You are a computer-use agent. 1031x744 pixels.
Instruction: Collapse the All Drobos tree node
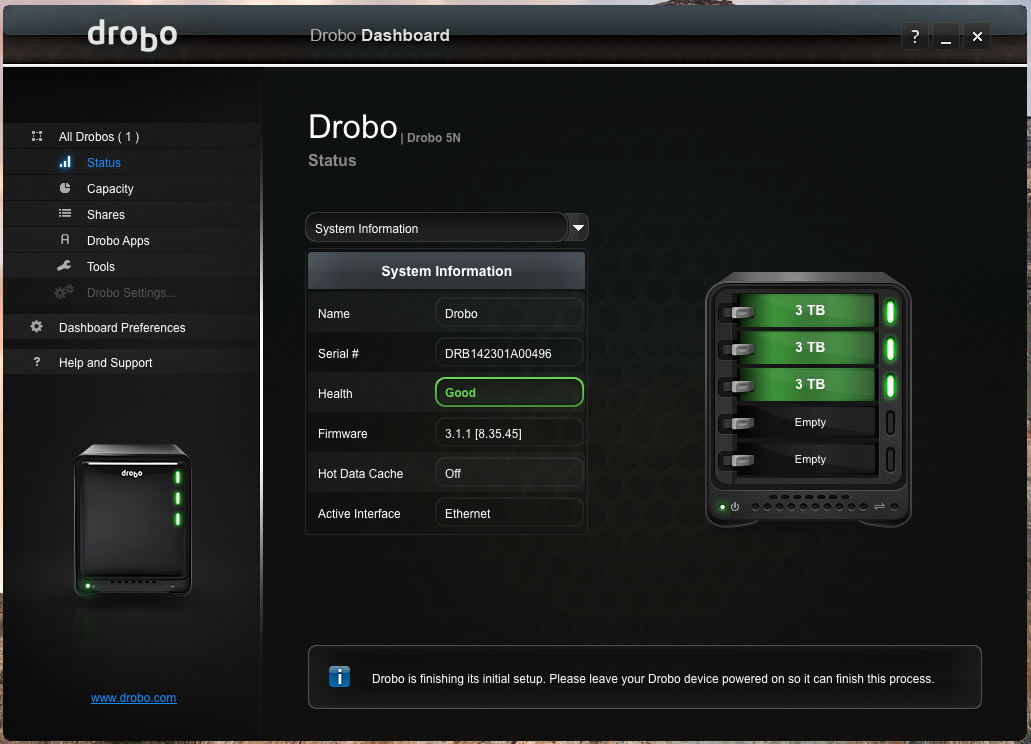pos(37,136)
